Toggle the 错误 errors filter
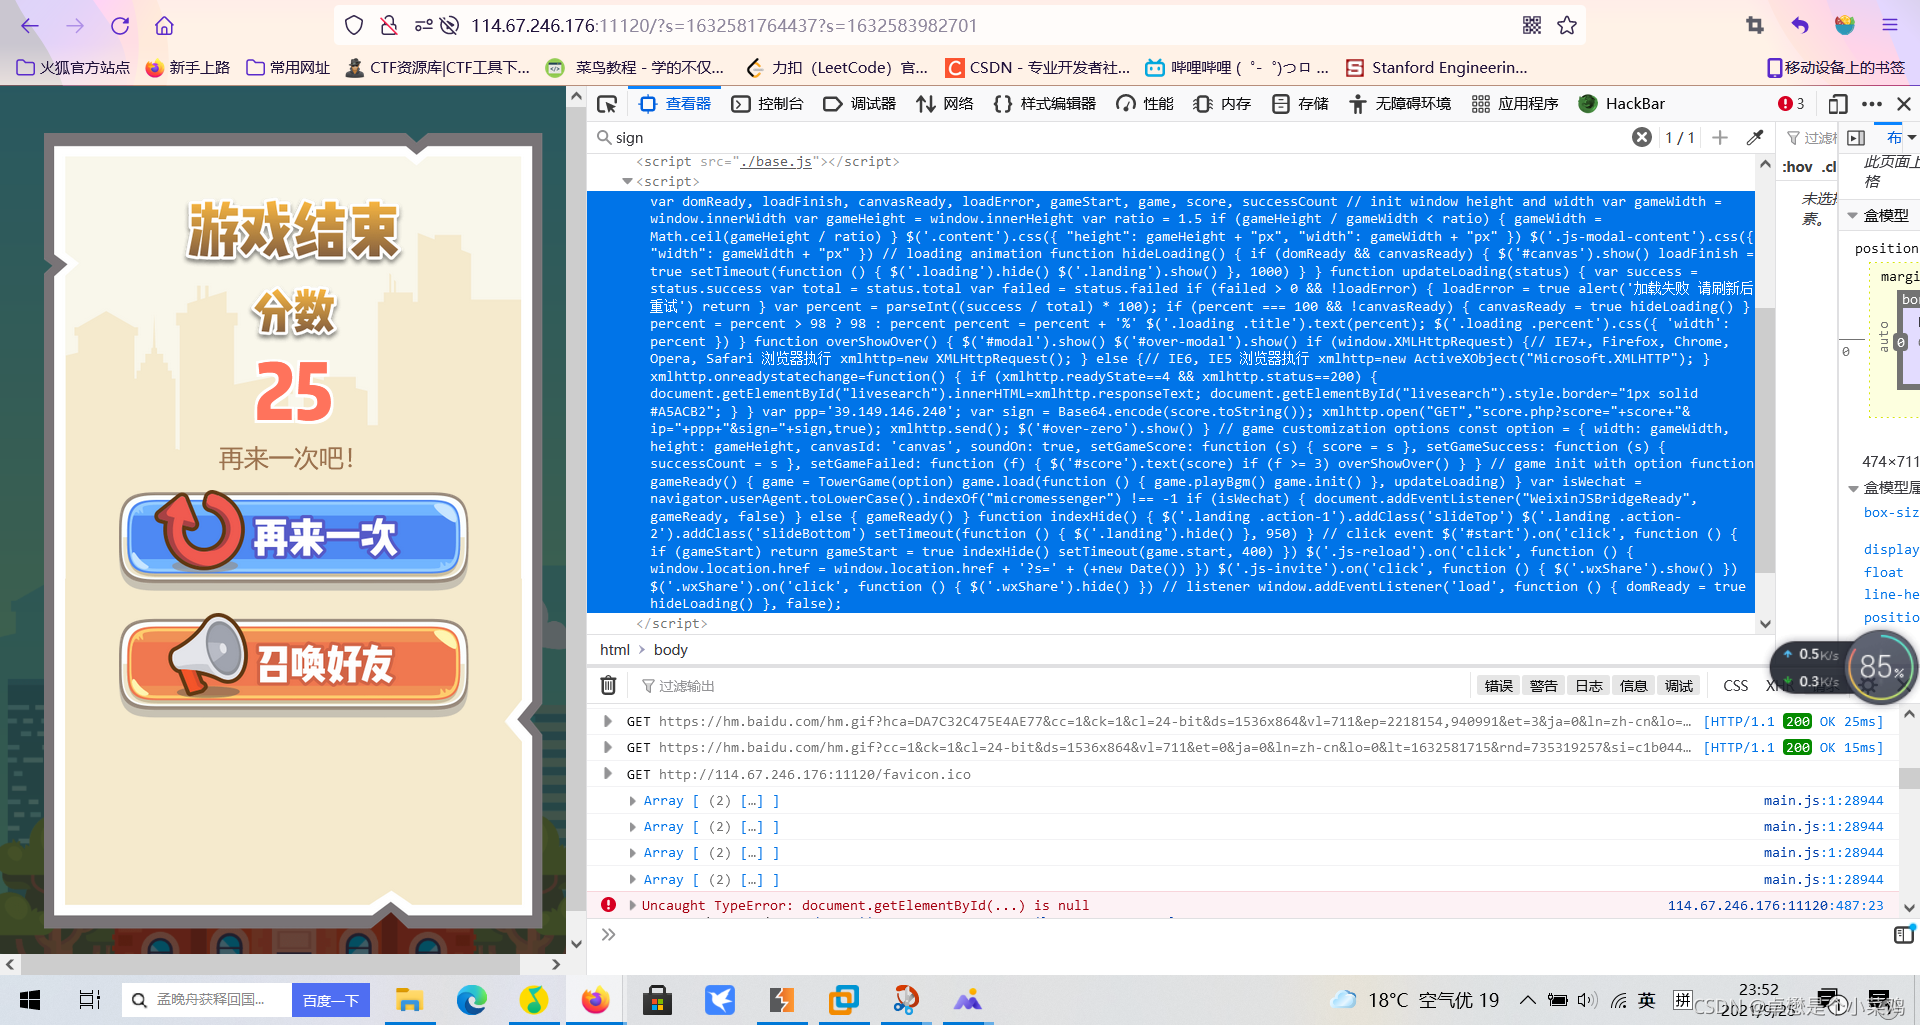Viewport: 1920px width, 1025px height. pos(1498,686)
